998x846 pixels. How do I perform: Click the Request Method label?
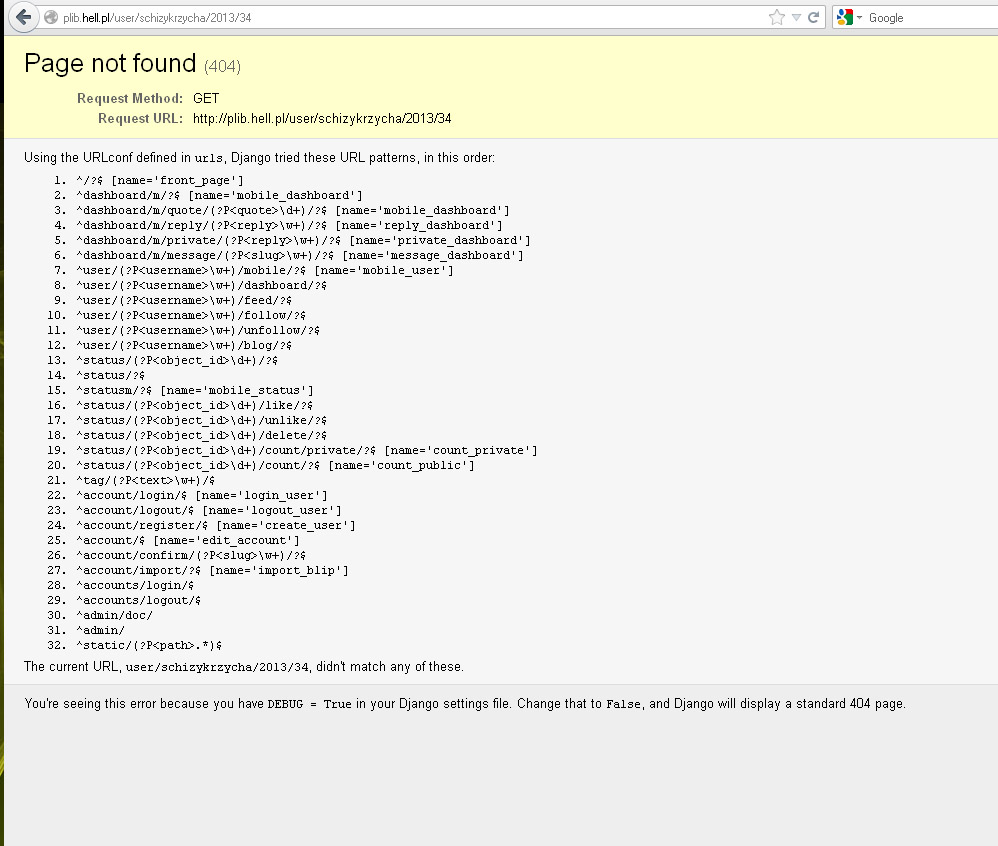(x=130, y=98)
